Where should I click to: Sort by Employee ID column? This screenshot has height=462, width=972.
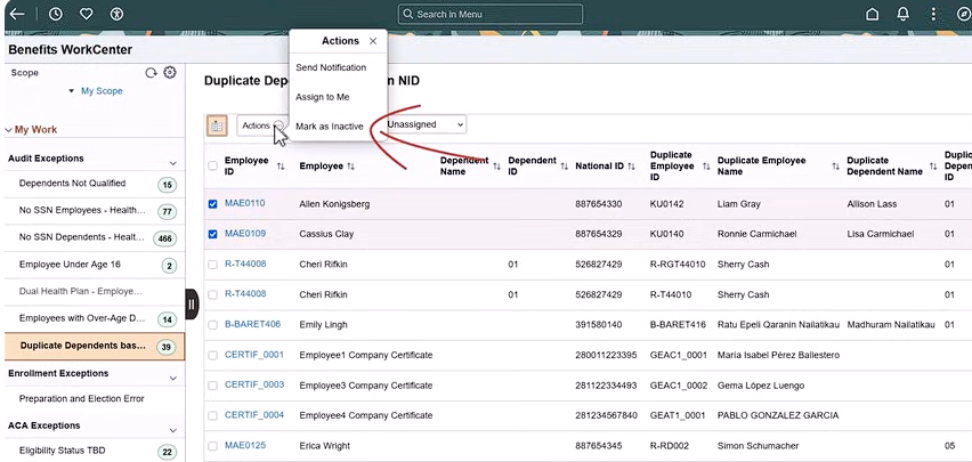coord(280,166)
